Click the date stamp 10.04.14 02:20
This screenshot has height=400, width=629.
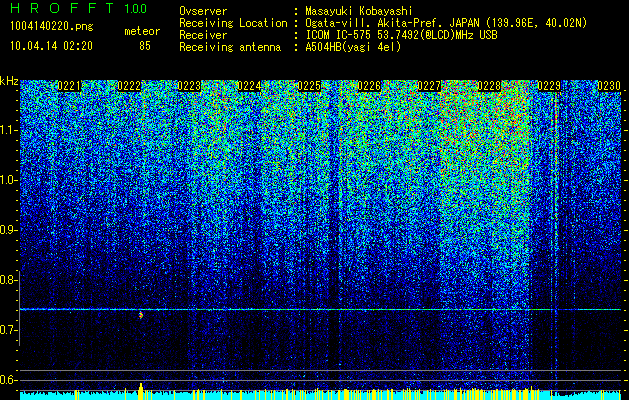point(51,46)
